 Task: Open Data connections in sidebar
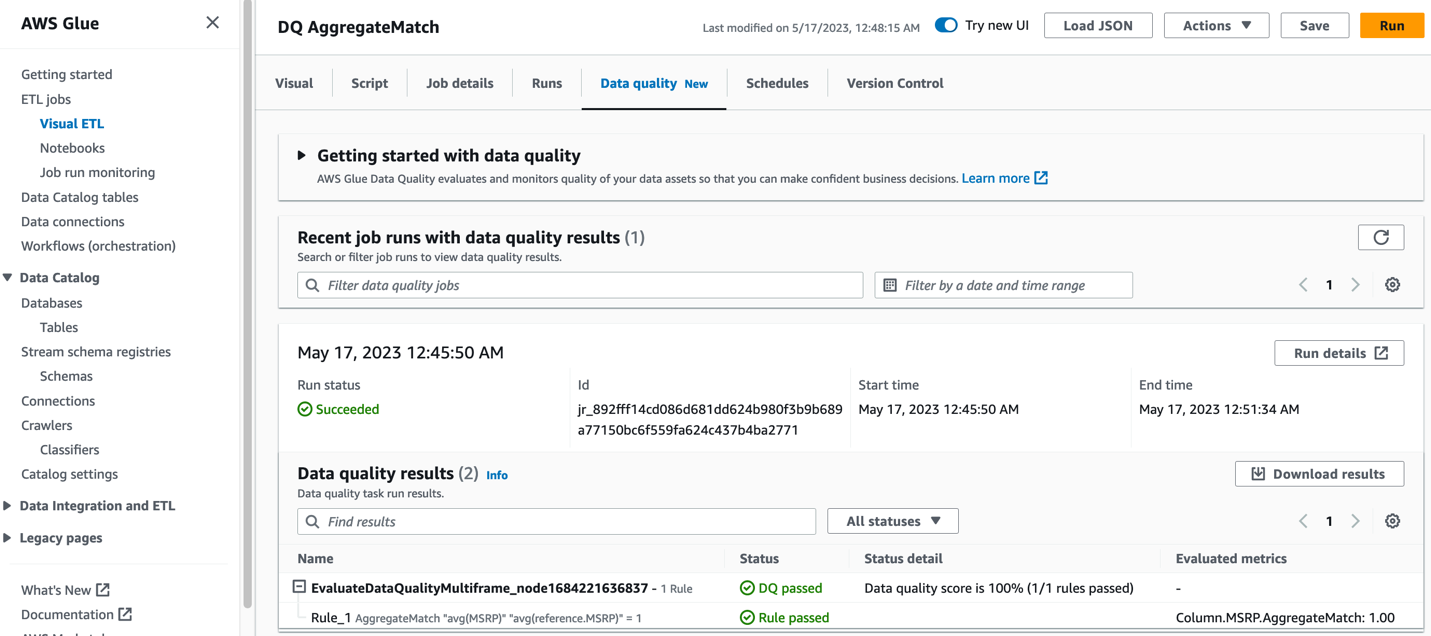pyautogui.click(x=73, y=221)
